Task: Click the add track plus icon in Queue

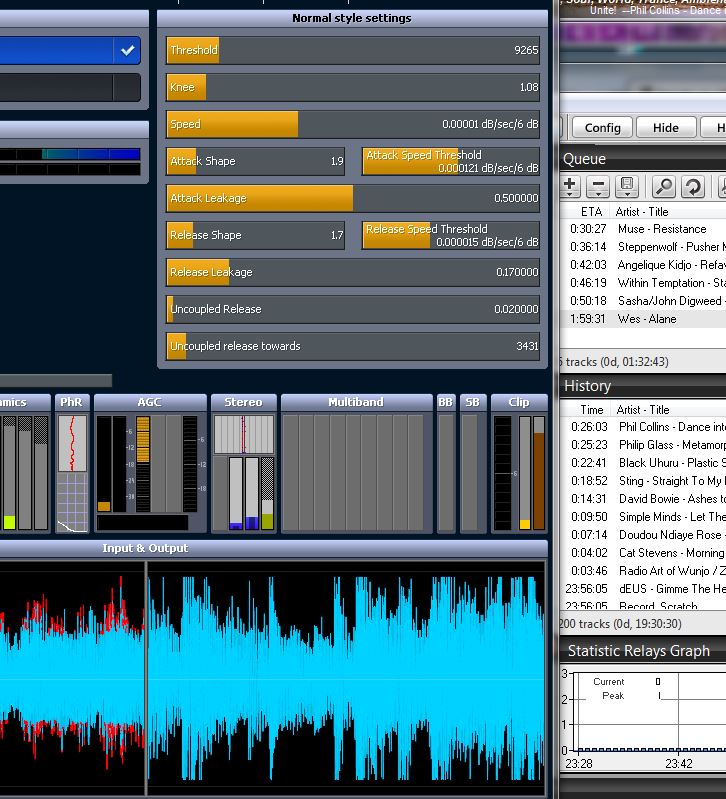Action: [570, 184]
